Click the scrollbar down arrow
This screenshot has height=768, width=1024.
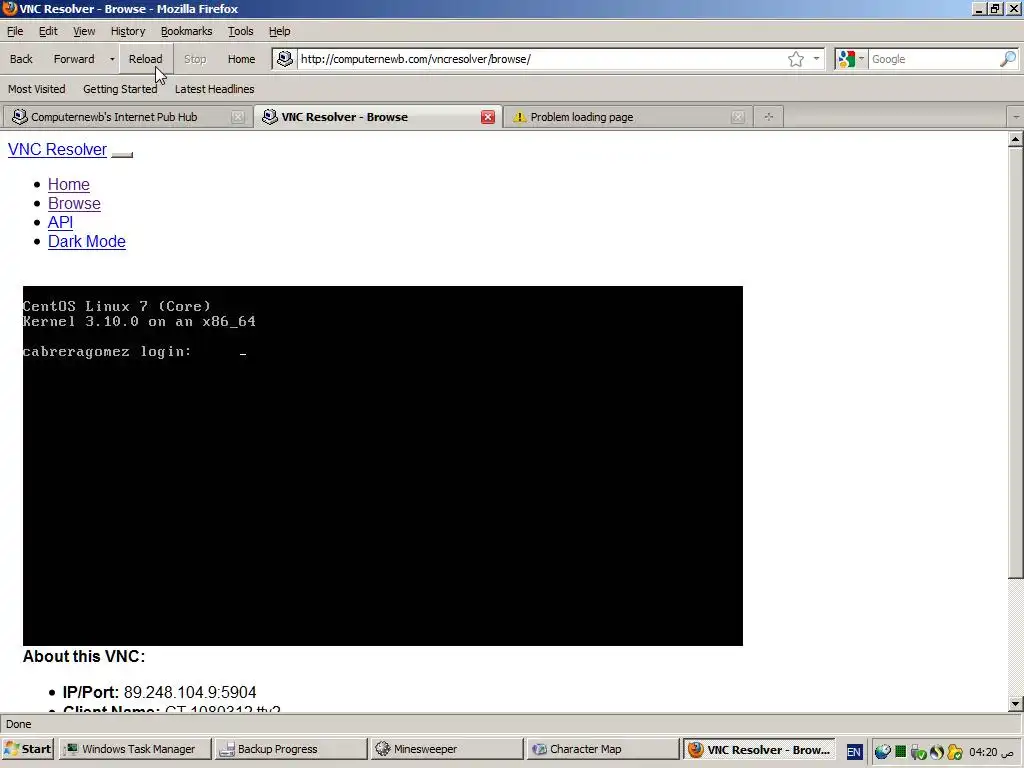1016,703
